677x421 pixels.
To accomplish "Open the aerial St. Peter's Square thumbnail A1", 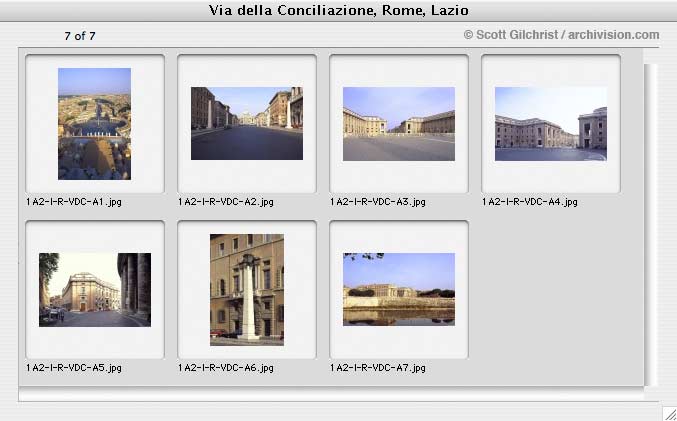I will point(95,123).
